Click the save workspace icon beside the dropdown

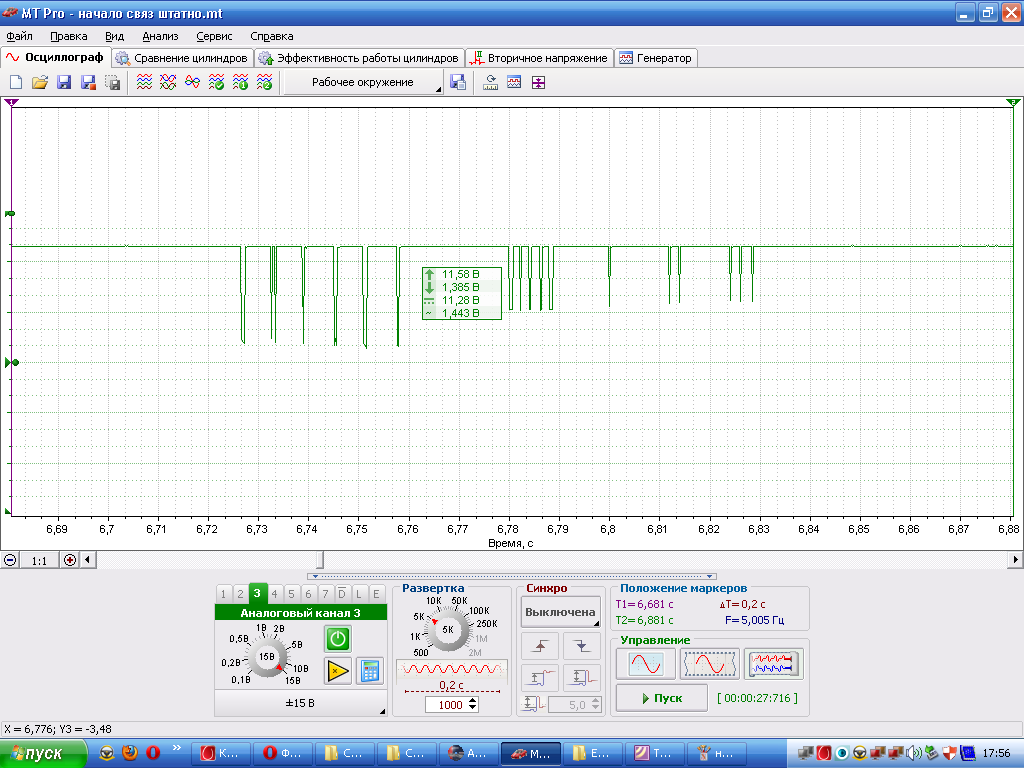(x=458, y=82)
